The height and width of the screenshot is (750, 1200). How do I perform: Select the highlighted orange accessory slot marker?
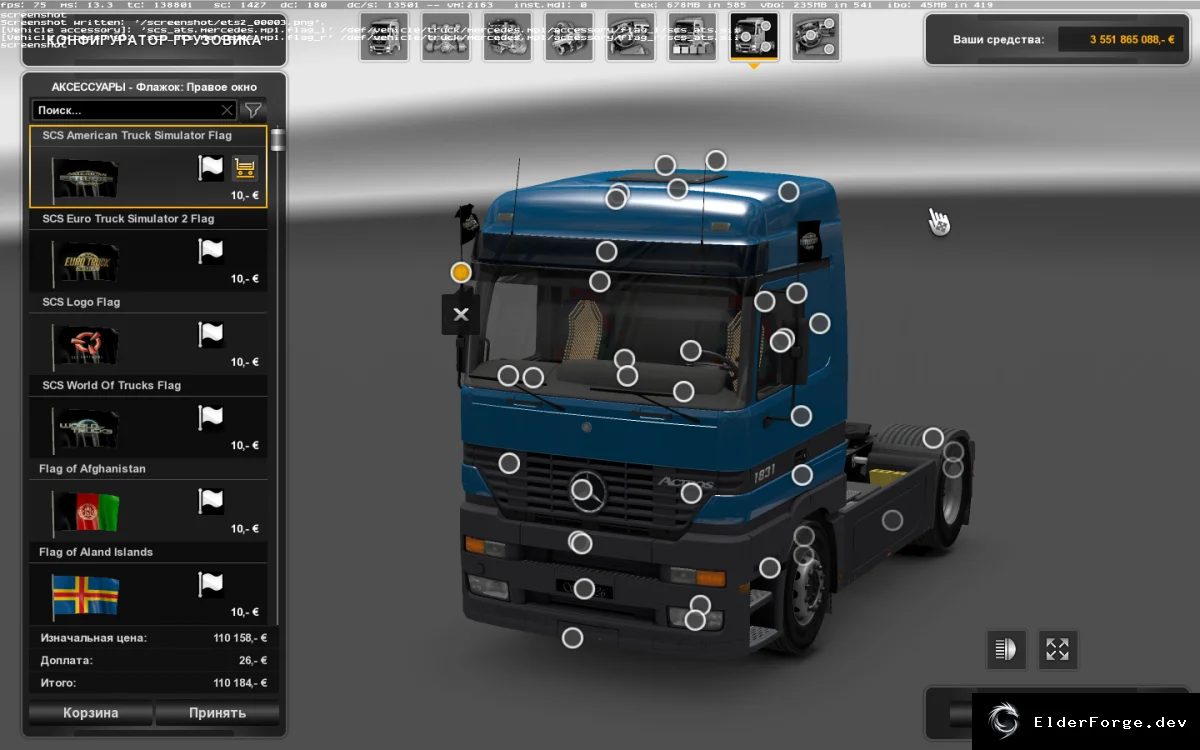click(461, 272)
